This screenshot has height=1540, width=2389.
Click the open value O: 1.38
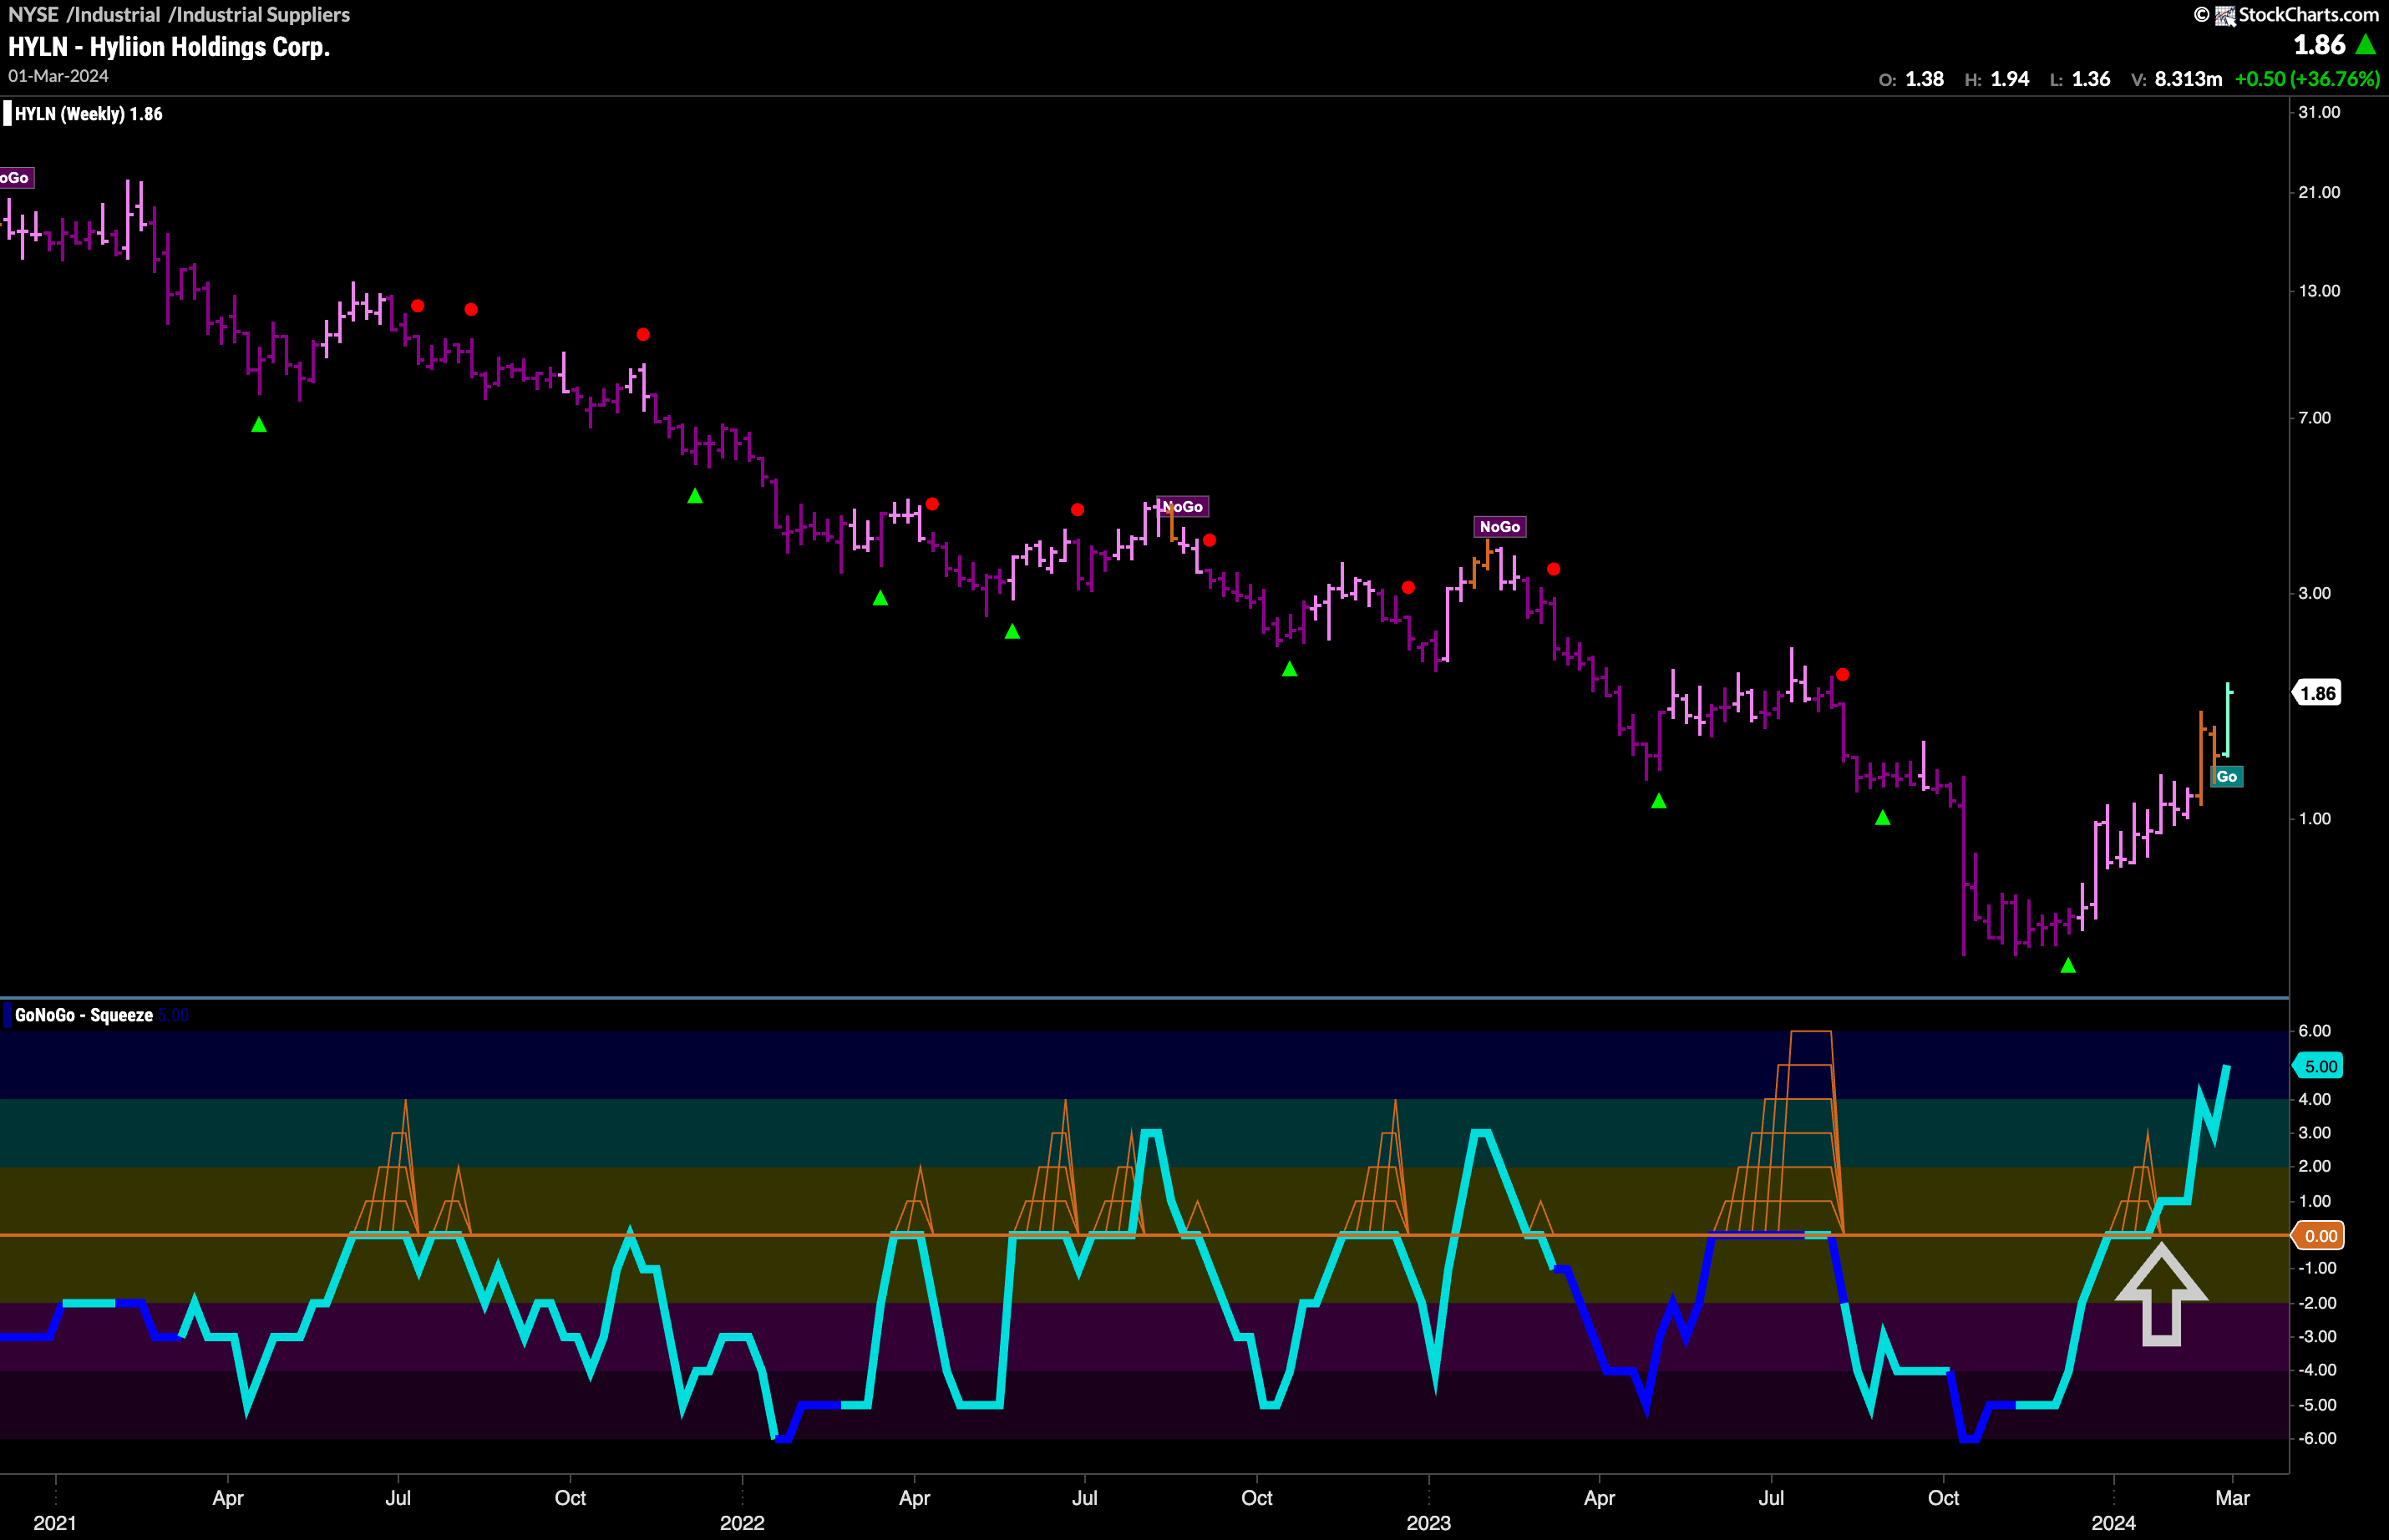point(1911,79)
